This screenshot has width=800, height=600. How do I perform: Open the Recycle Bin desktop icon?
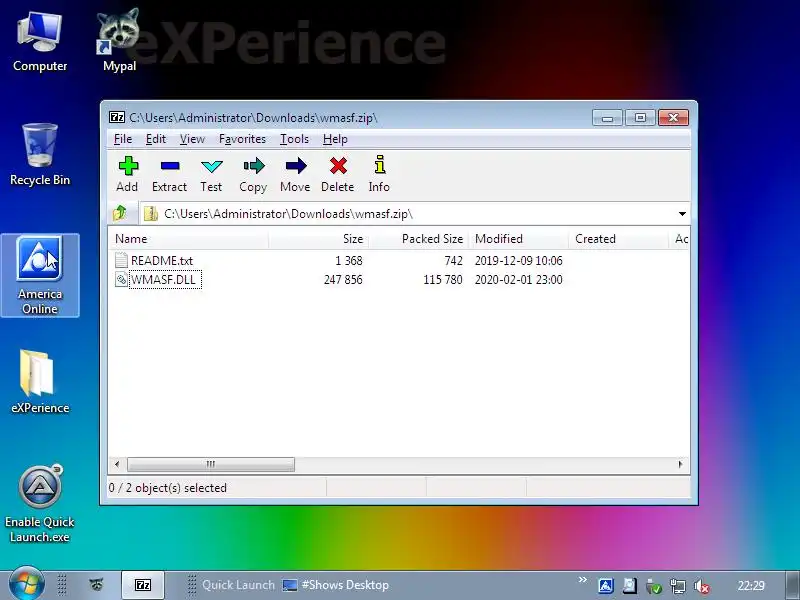[x=40, y=155]
